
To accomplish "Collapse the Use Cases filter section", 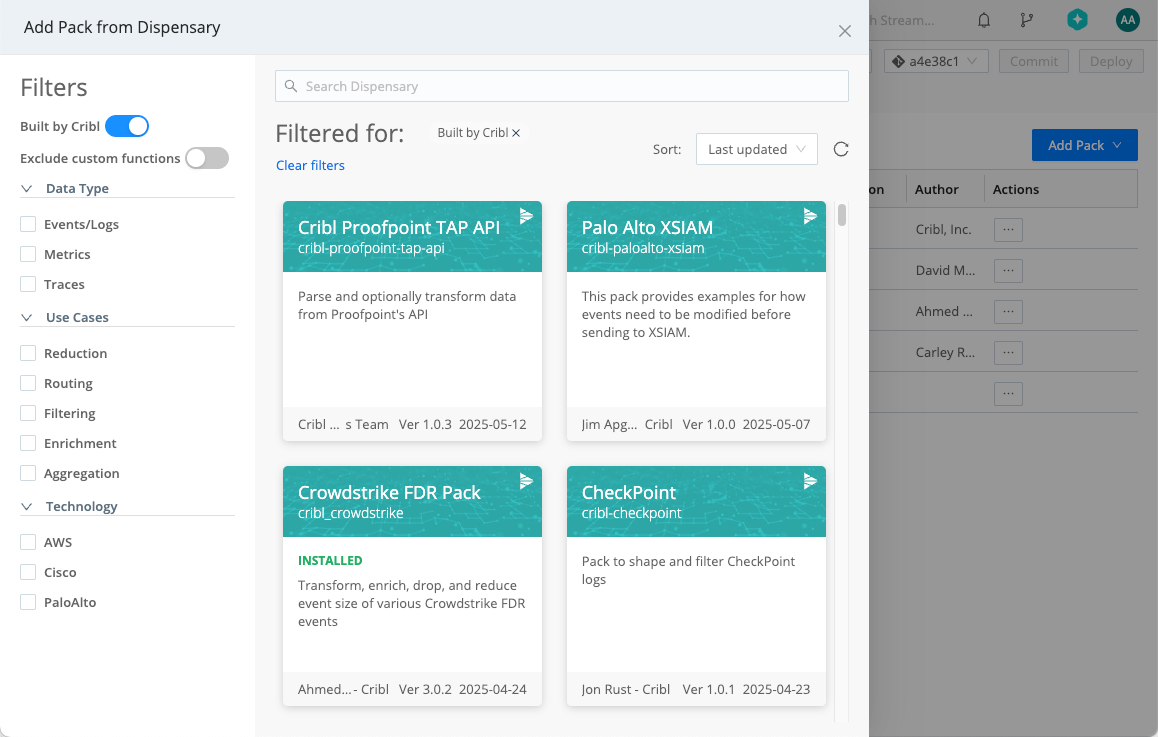I will [26, 317].
